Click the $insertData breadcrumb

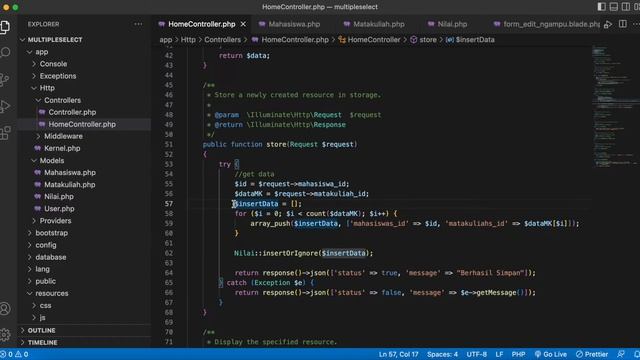[475, 40]
